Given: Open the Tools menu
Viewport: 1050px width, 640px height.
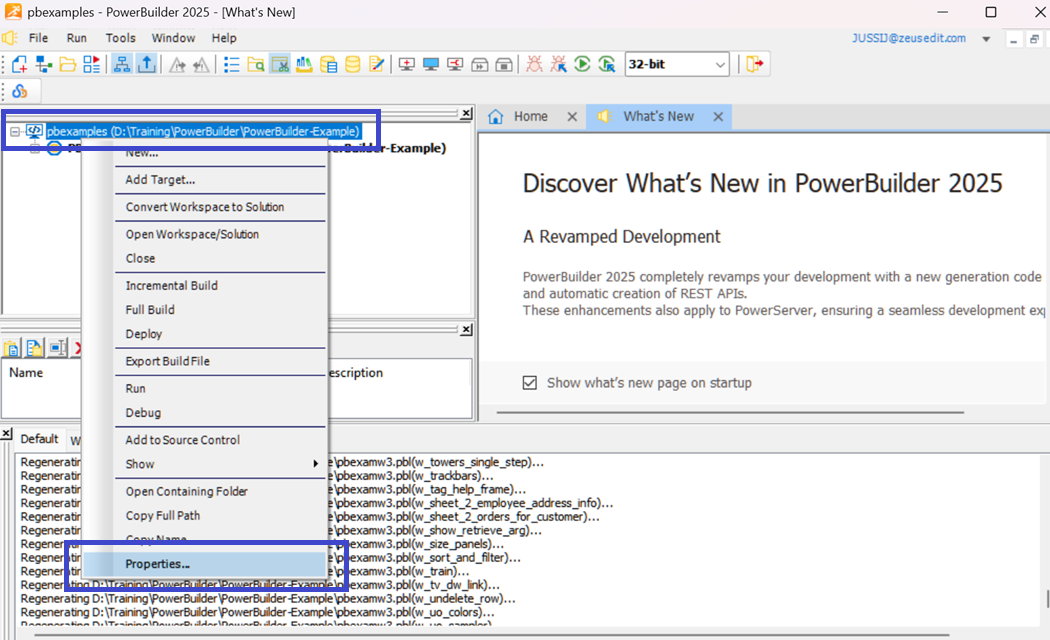Looking at the screenshot, I should click(121, 38).
